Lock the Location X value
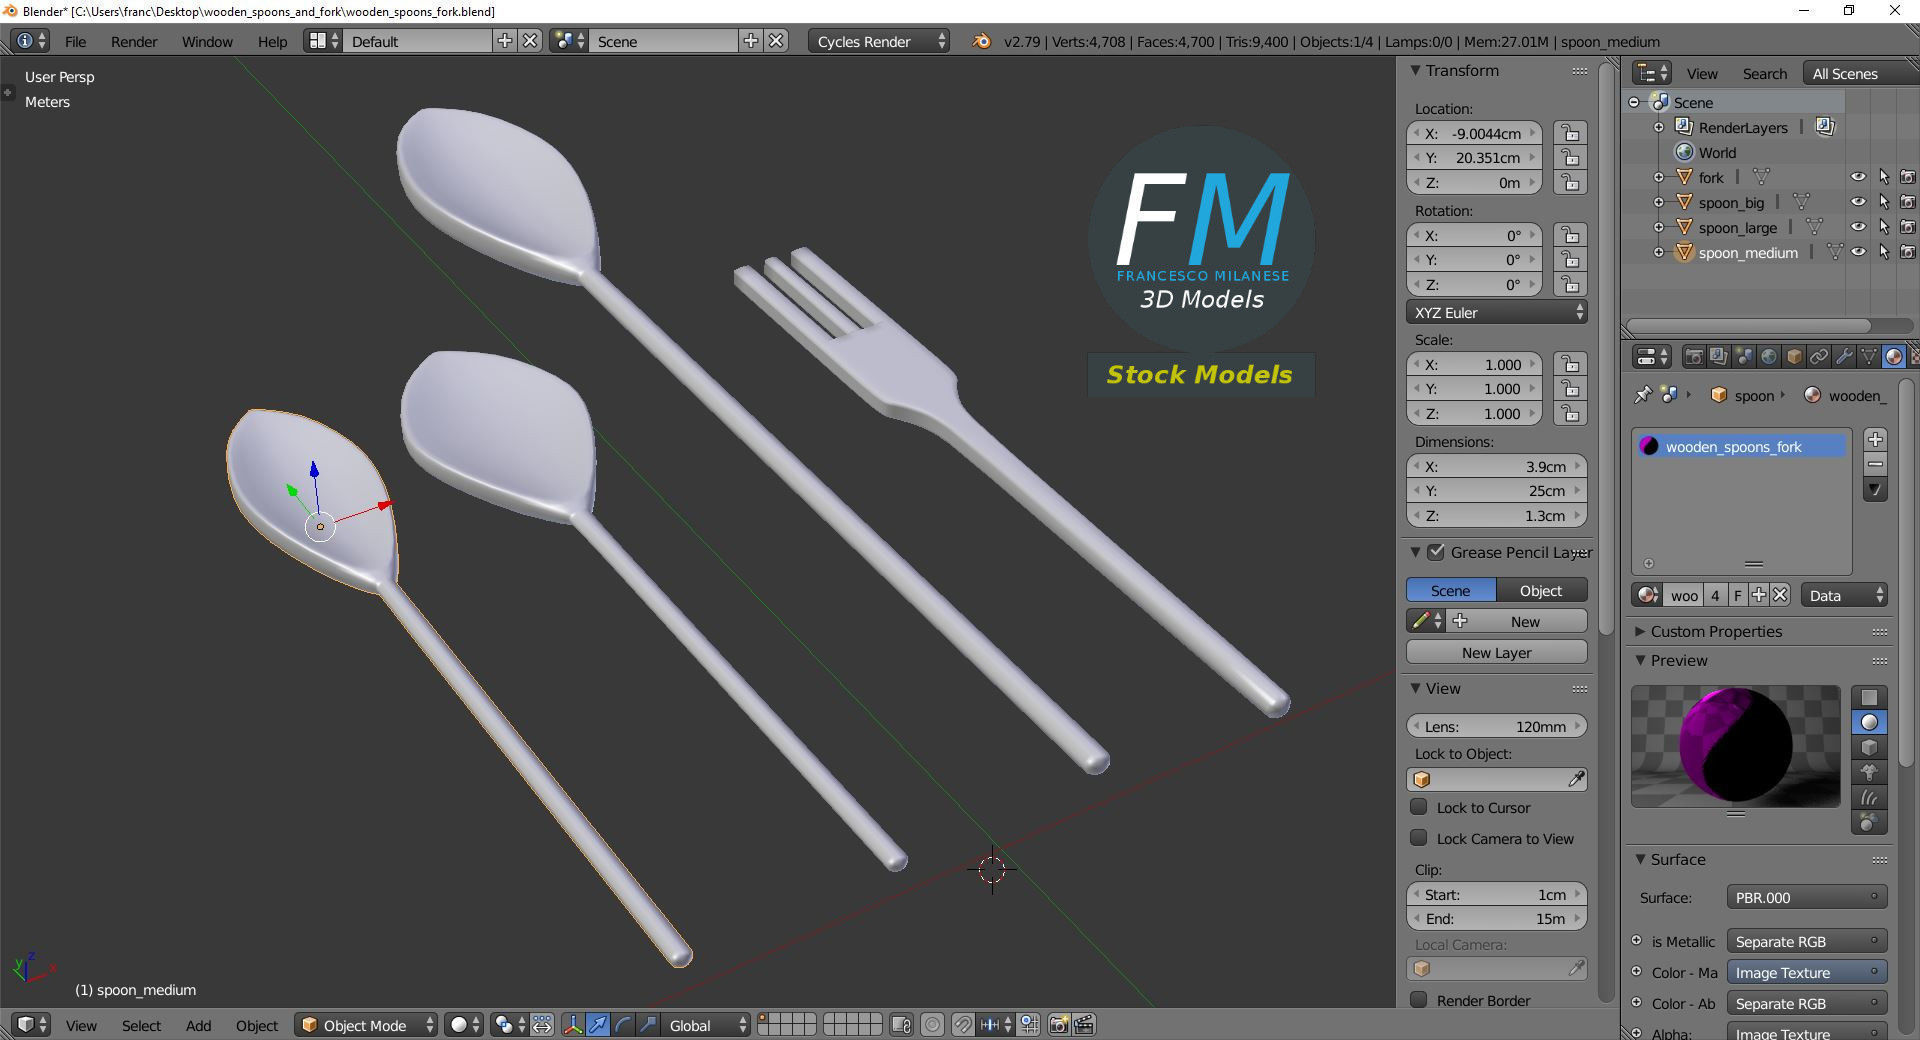This screenshot has height=1040, width=1920. pyautogui.click(x=1570, y=133)
